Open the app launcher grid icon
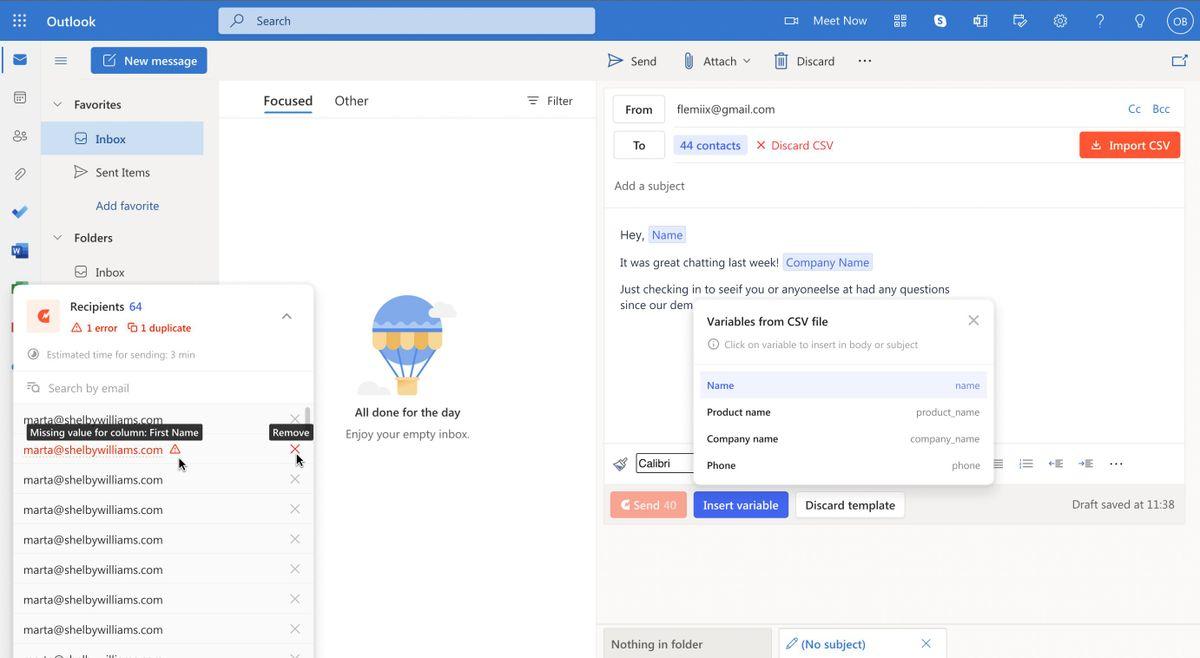This screenshot has width=1200, height=658. tap(20, 20)
